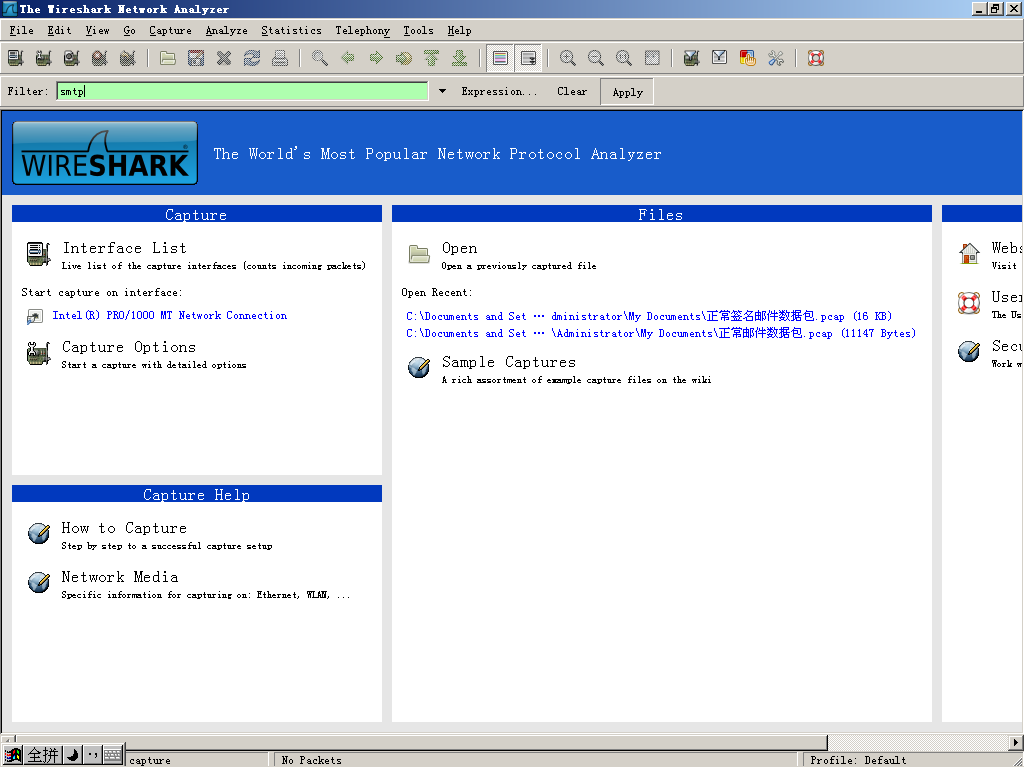Open the Edit menu

59,31
